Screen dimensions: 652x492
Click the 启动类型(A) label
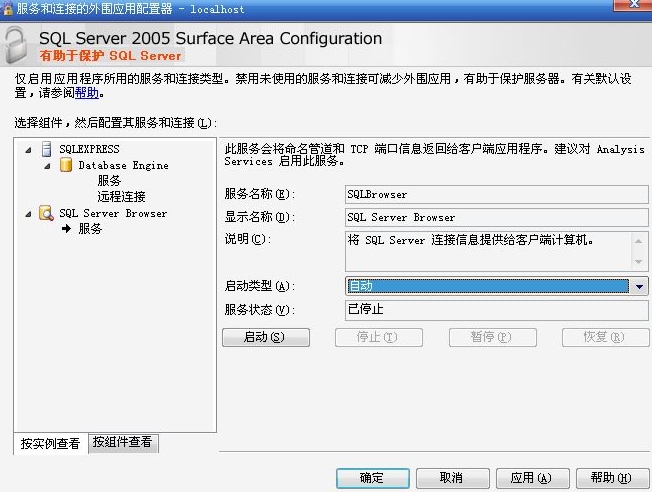point(260,286)
